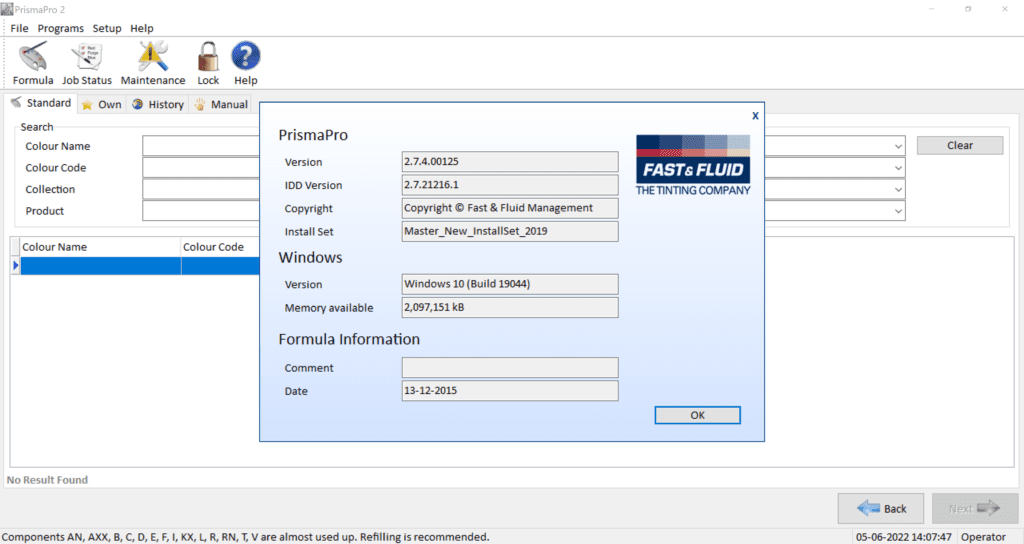
Task: Open the Setup menu
Action: tap(107, 28)
